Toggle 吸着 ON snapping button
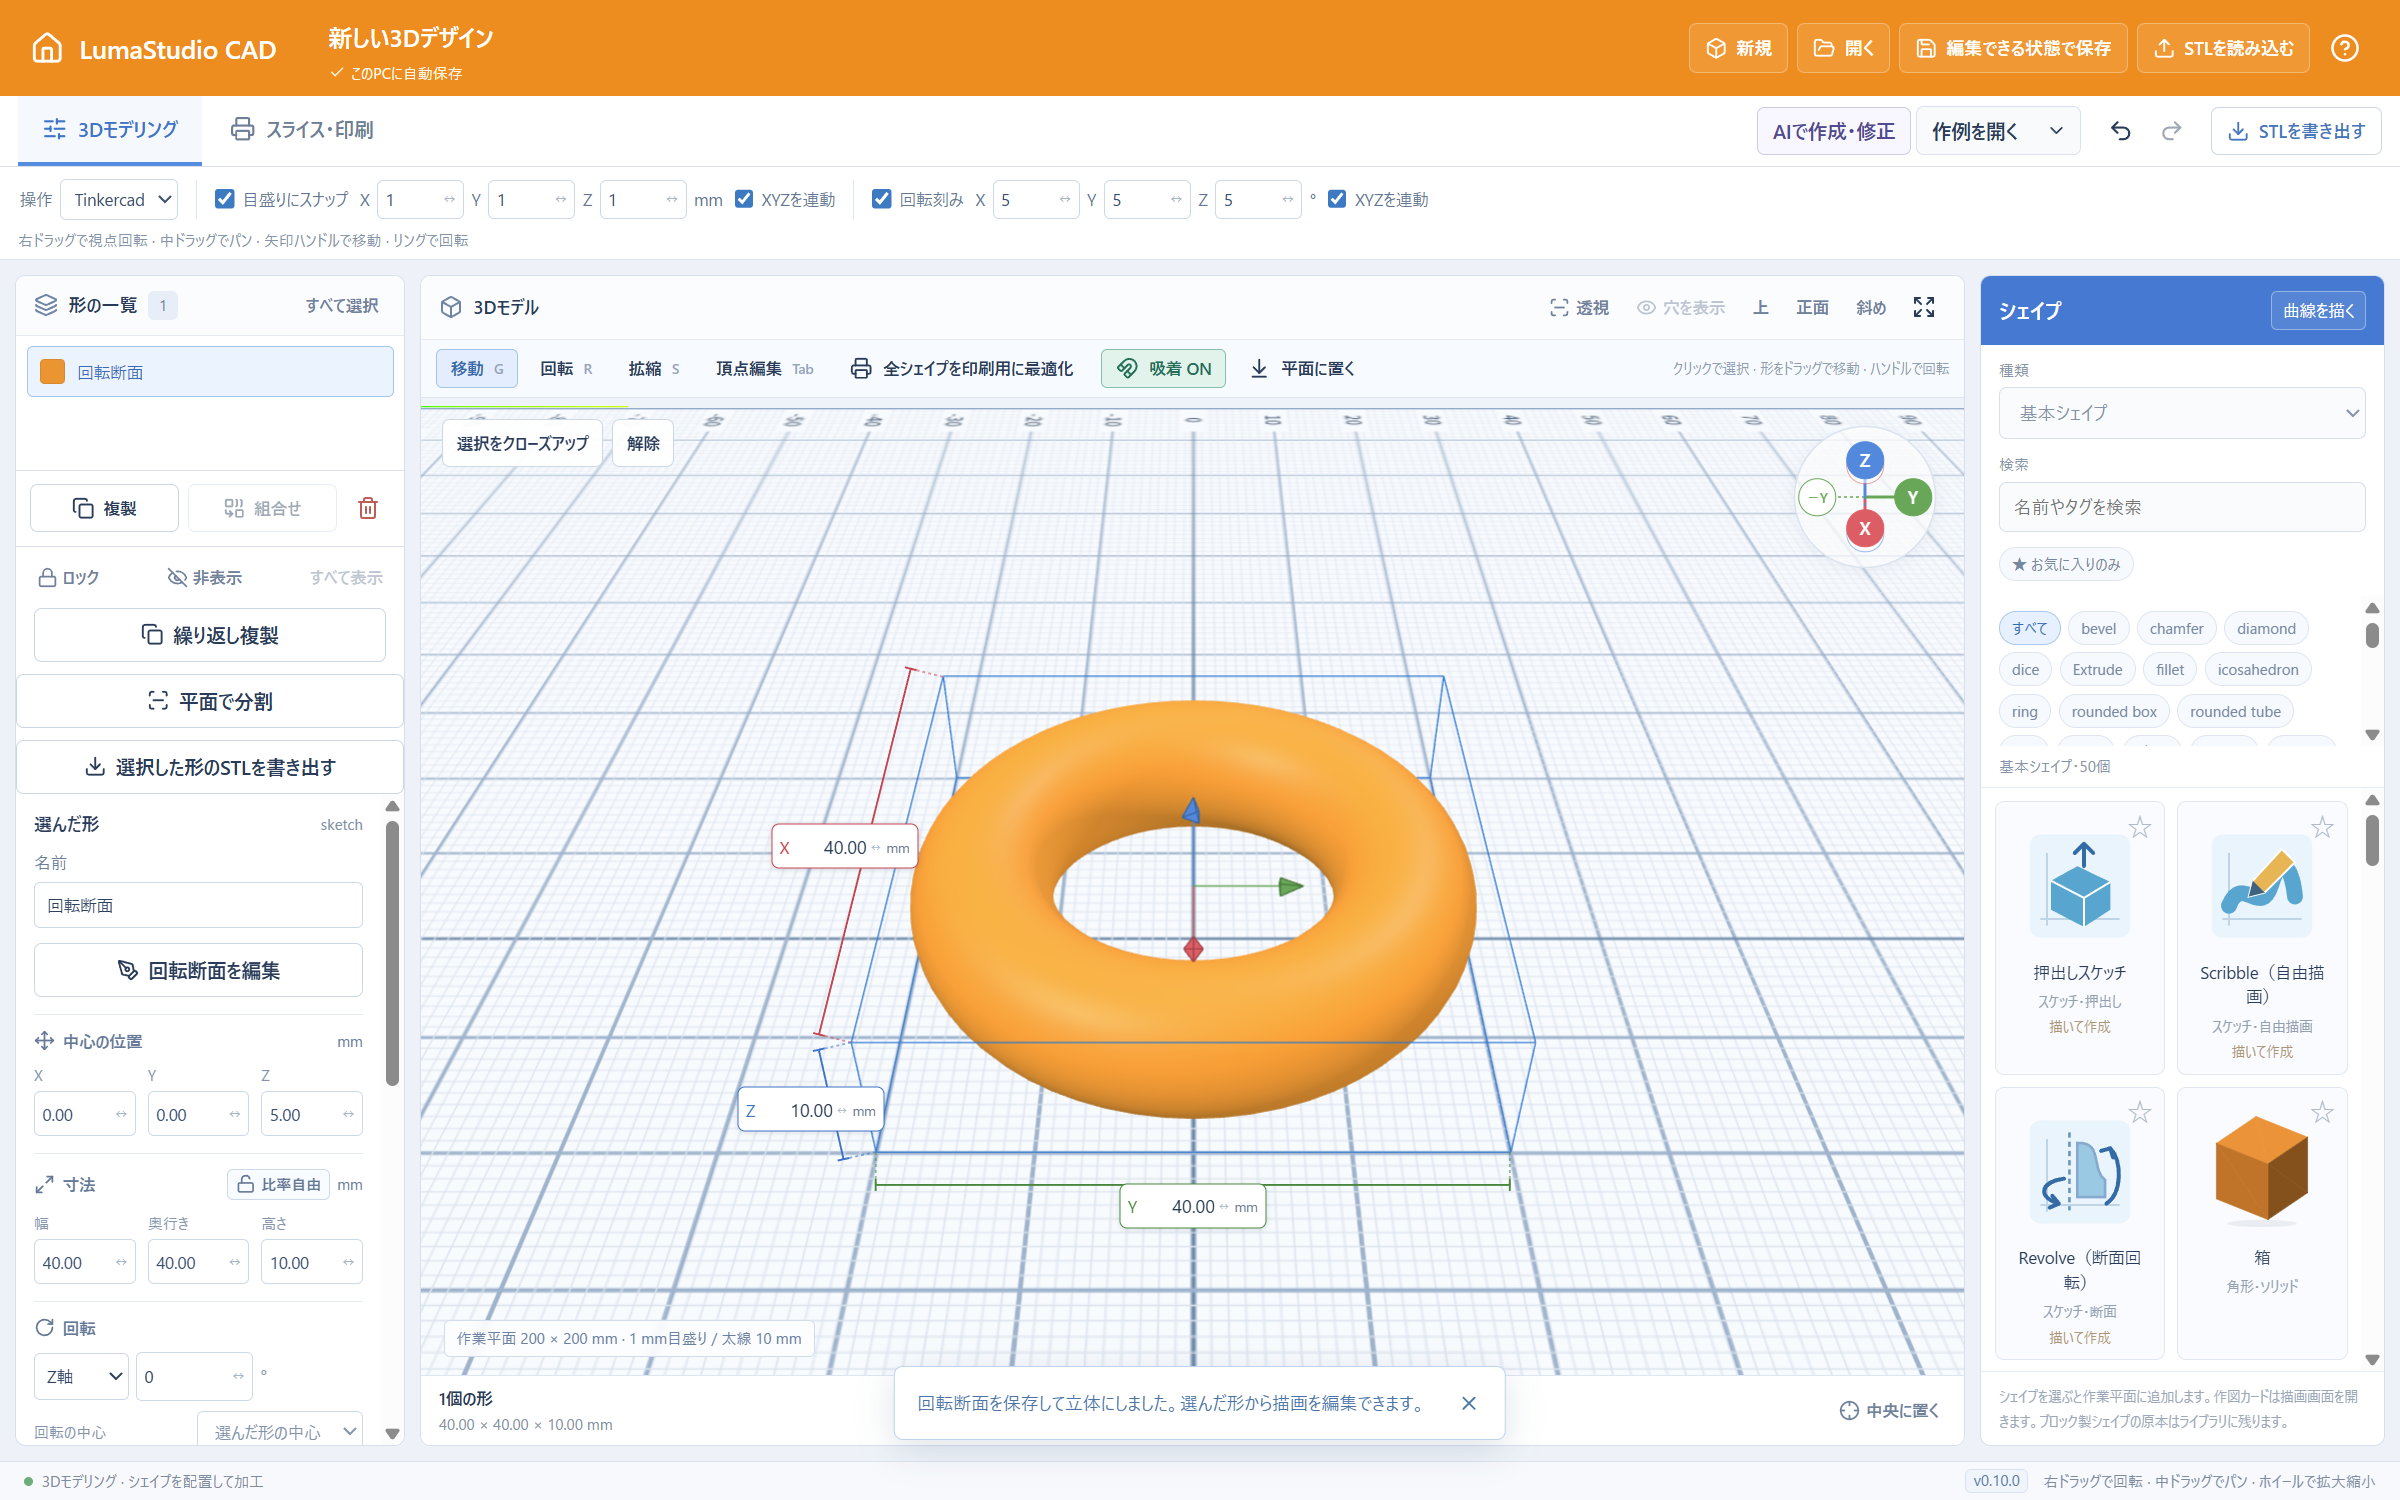 (x=1163, y=368)
